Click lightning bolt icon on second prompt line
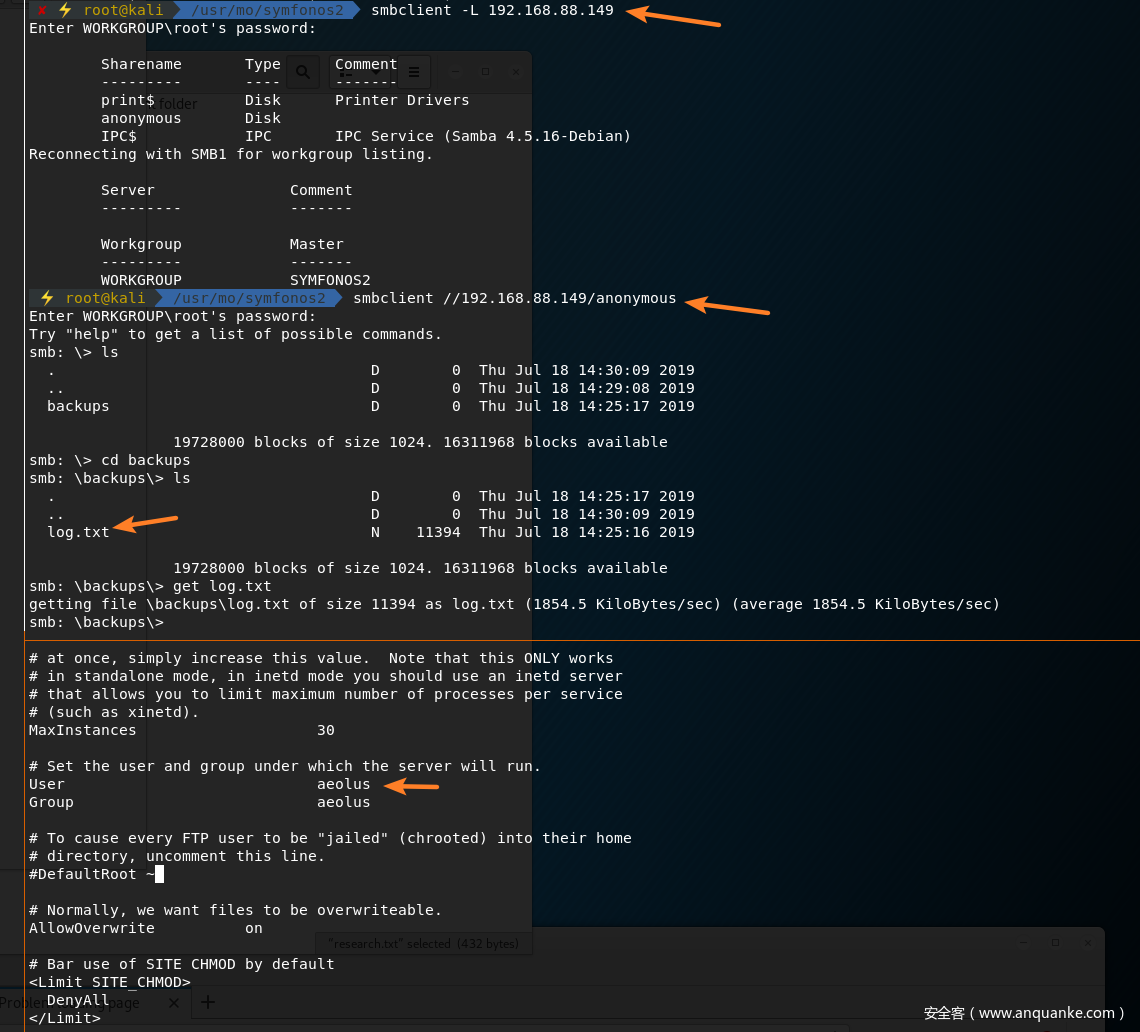Screen dimensions: 1140x1032 [x=47, y=298]
